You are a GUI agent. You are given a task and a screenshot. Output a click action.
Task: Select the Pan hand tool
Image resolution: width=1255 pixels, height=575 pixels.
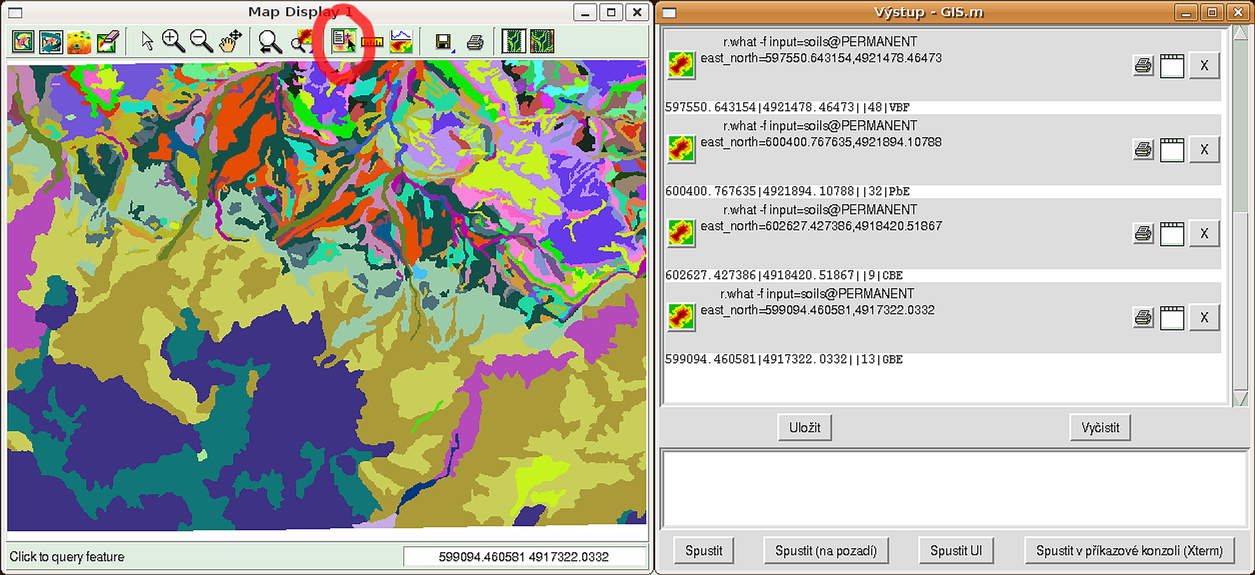[x=230, y=42]
